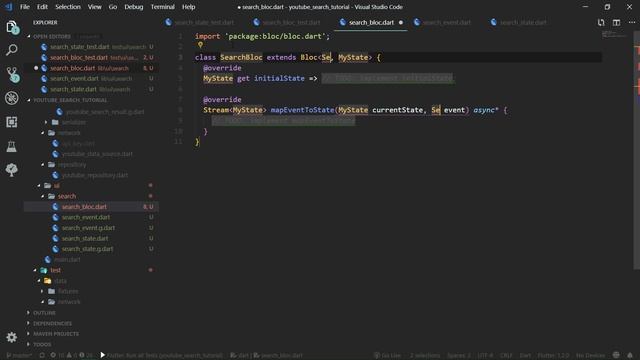This screenshot has width=640, height=360.
Task: Collapse the Open Editors section
Action: (51, 36)
